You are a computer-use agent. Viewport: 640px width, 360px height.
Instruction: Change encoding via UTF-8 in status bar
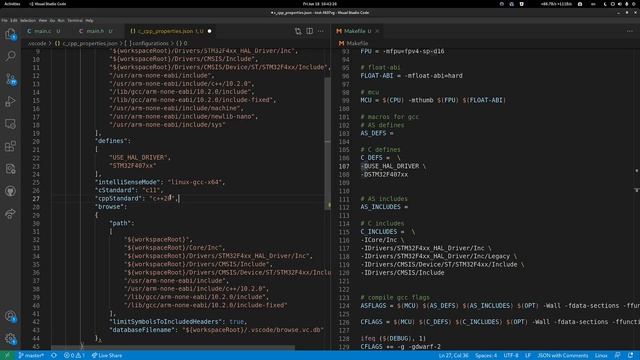point(511,356)
